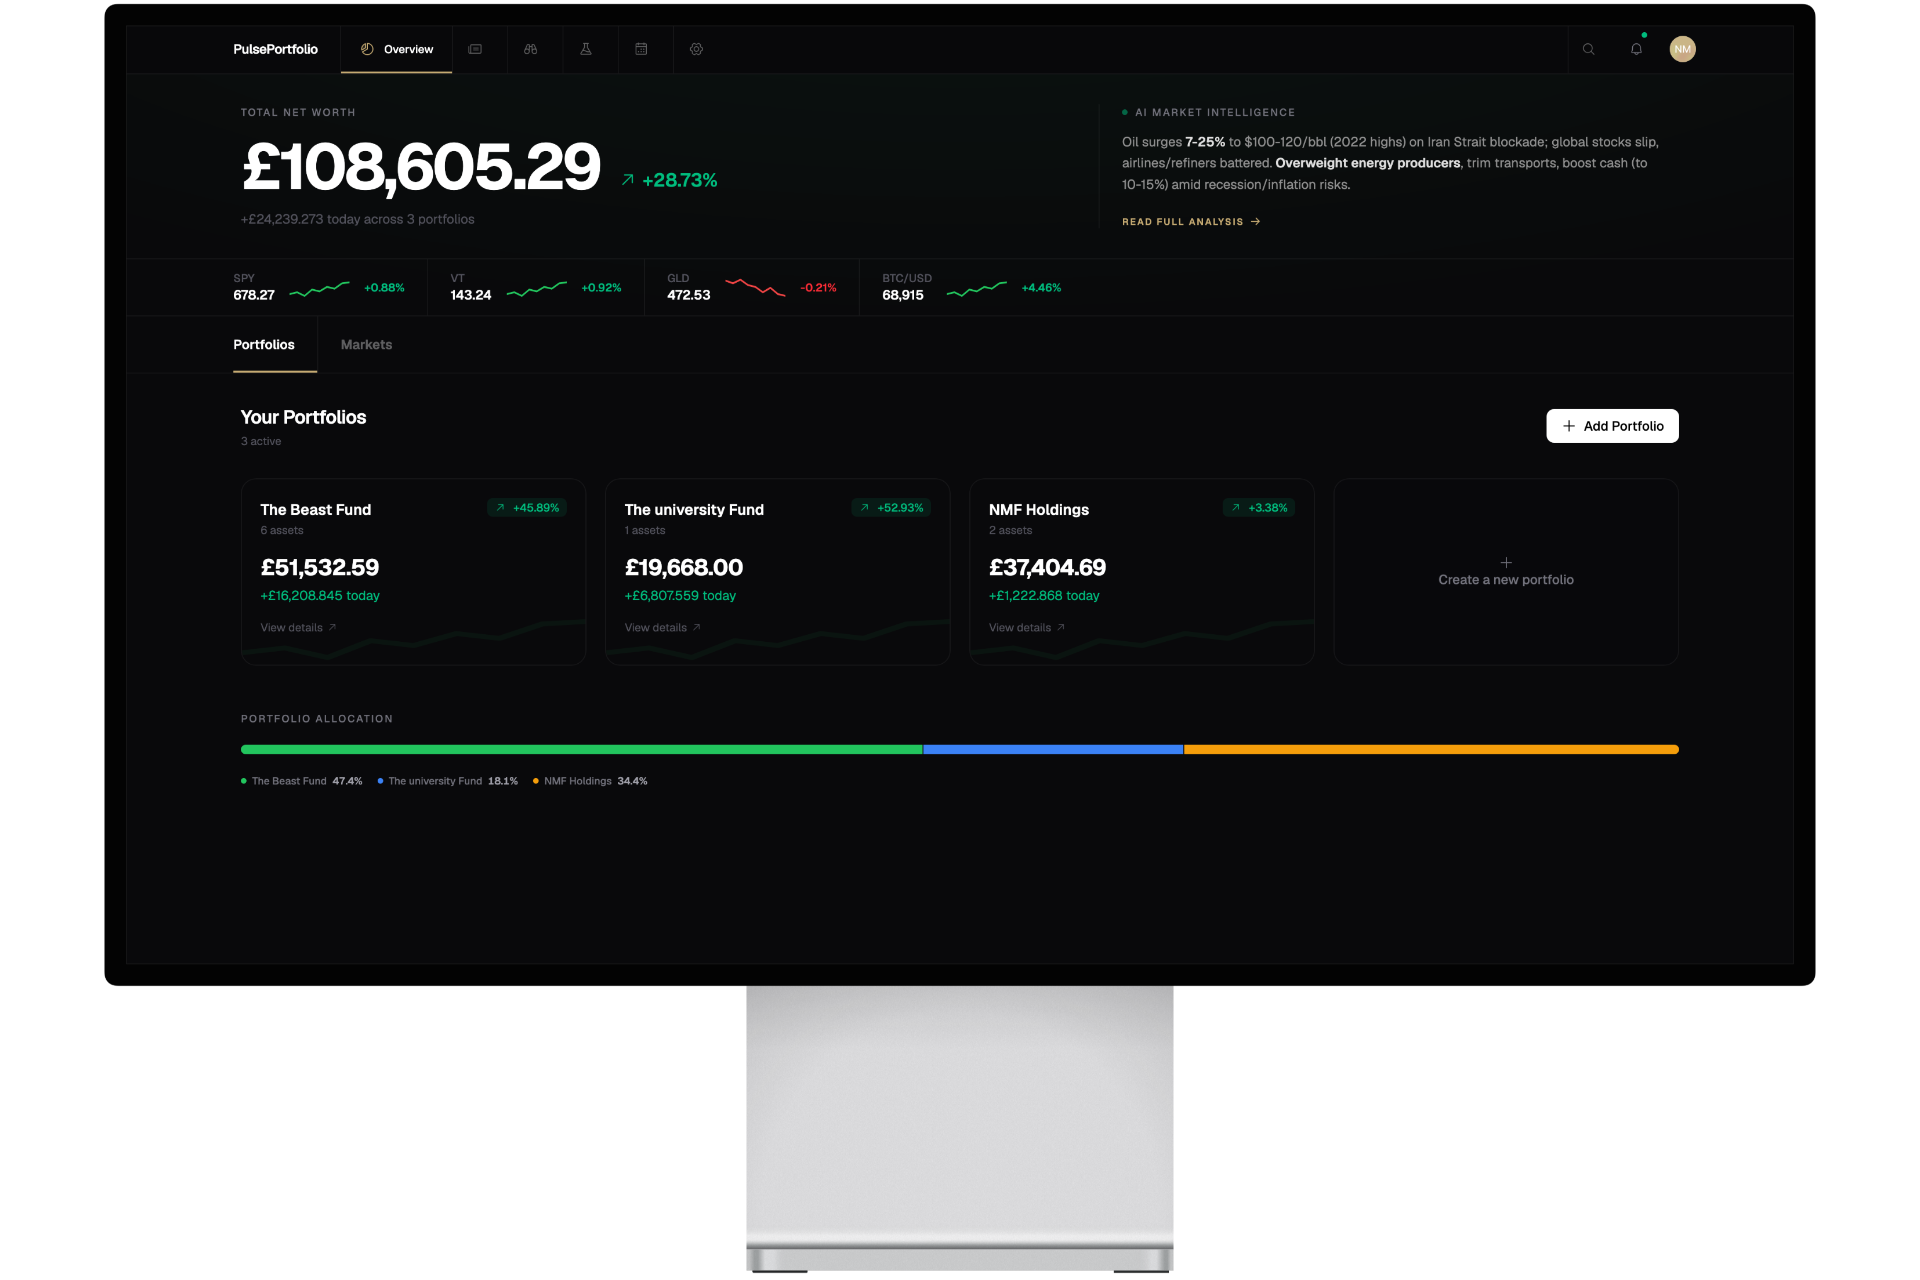
Task: Toggle the green legend dot for The Beast Fund
Action: (243, 781)
